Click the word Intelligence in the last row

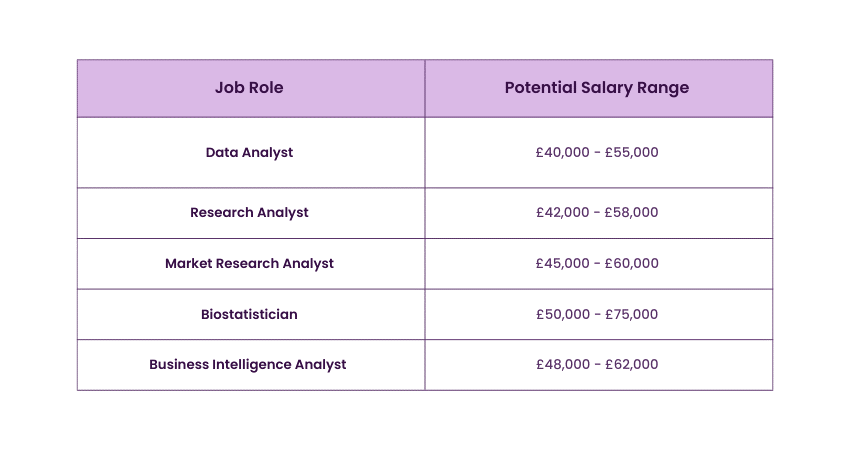(251, 365)
